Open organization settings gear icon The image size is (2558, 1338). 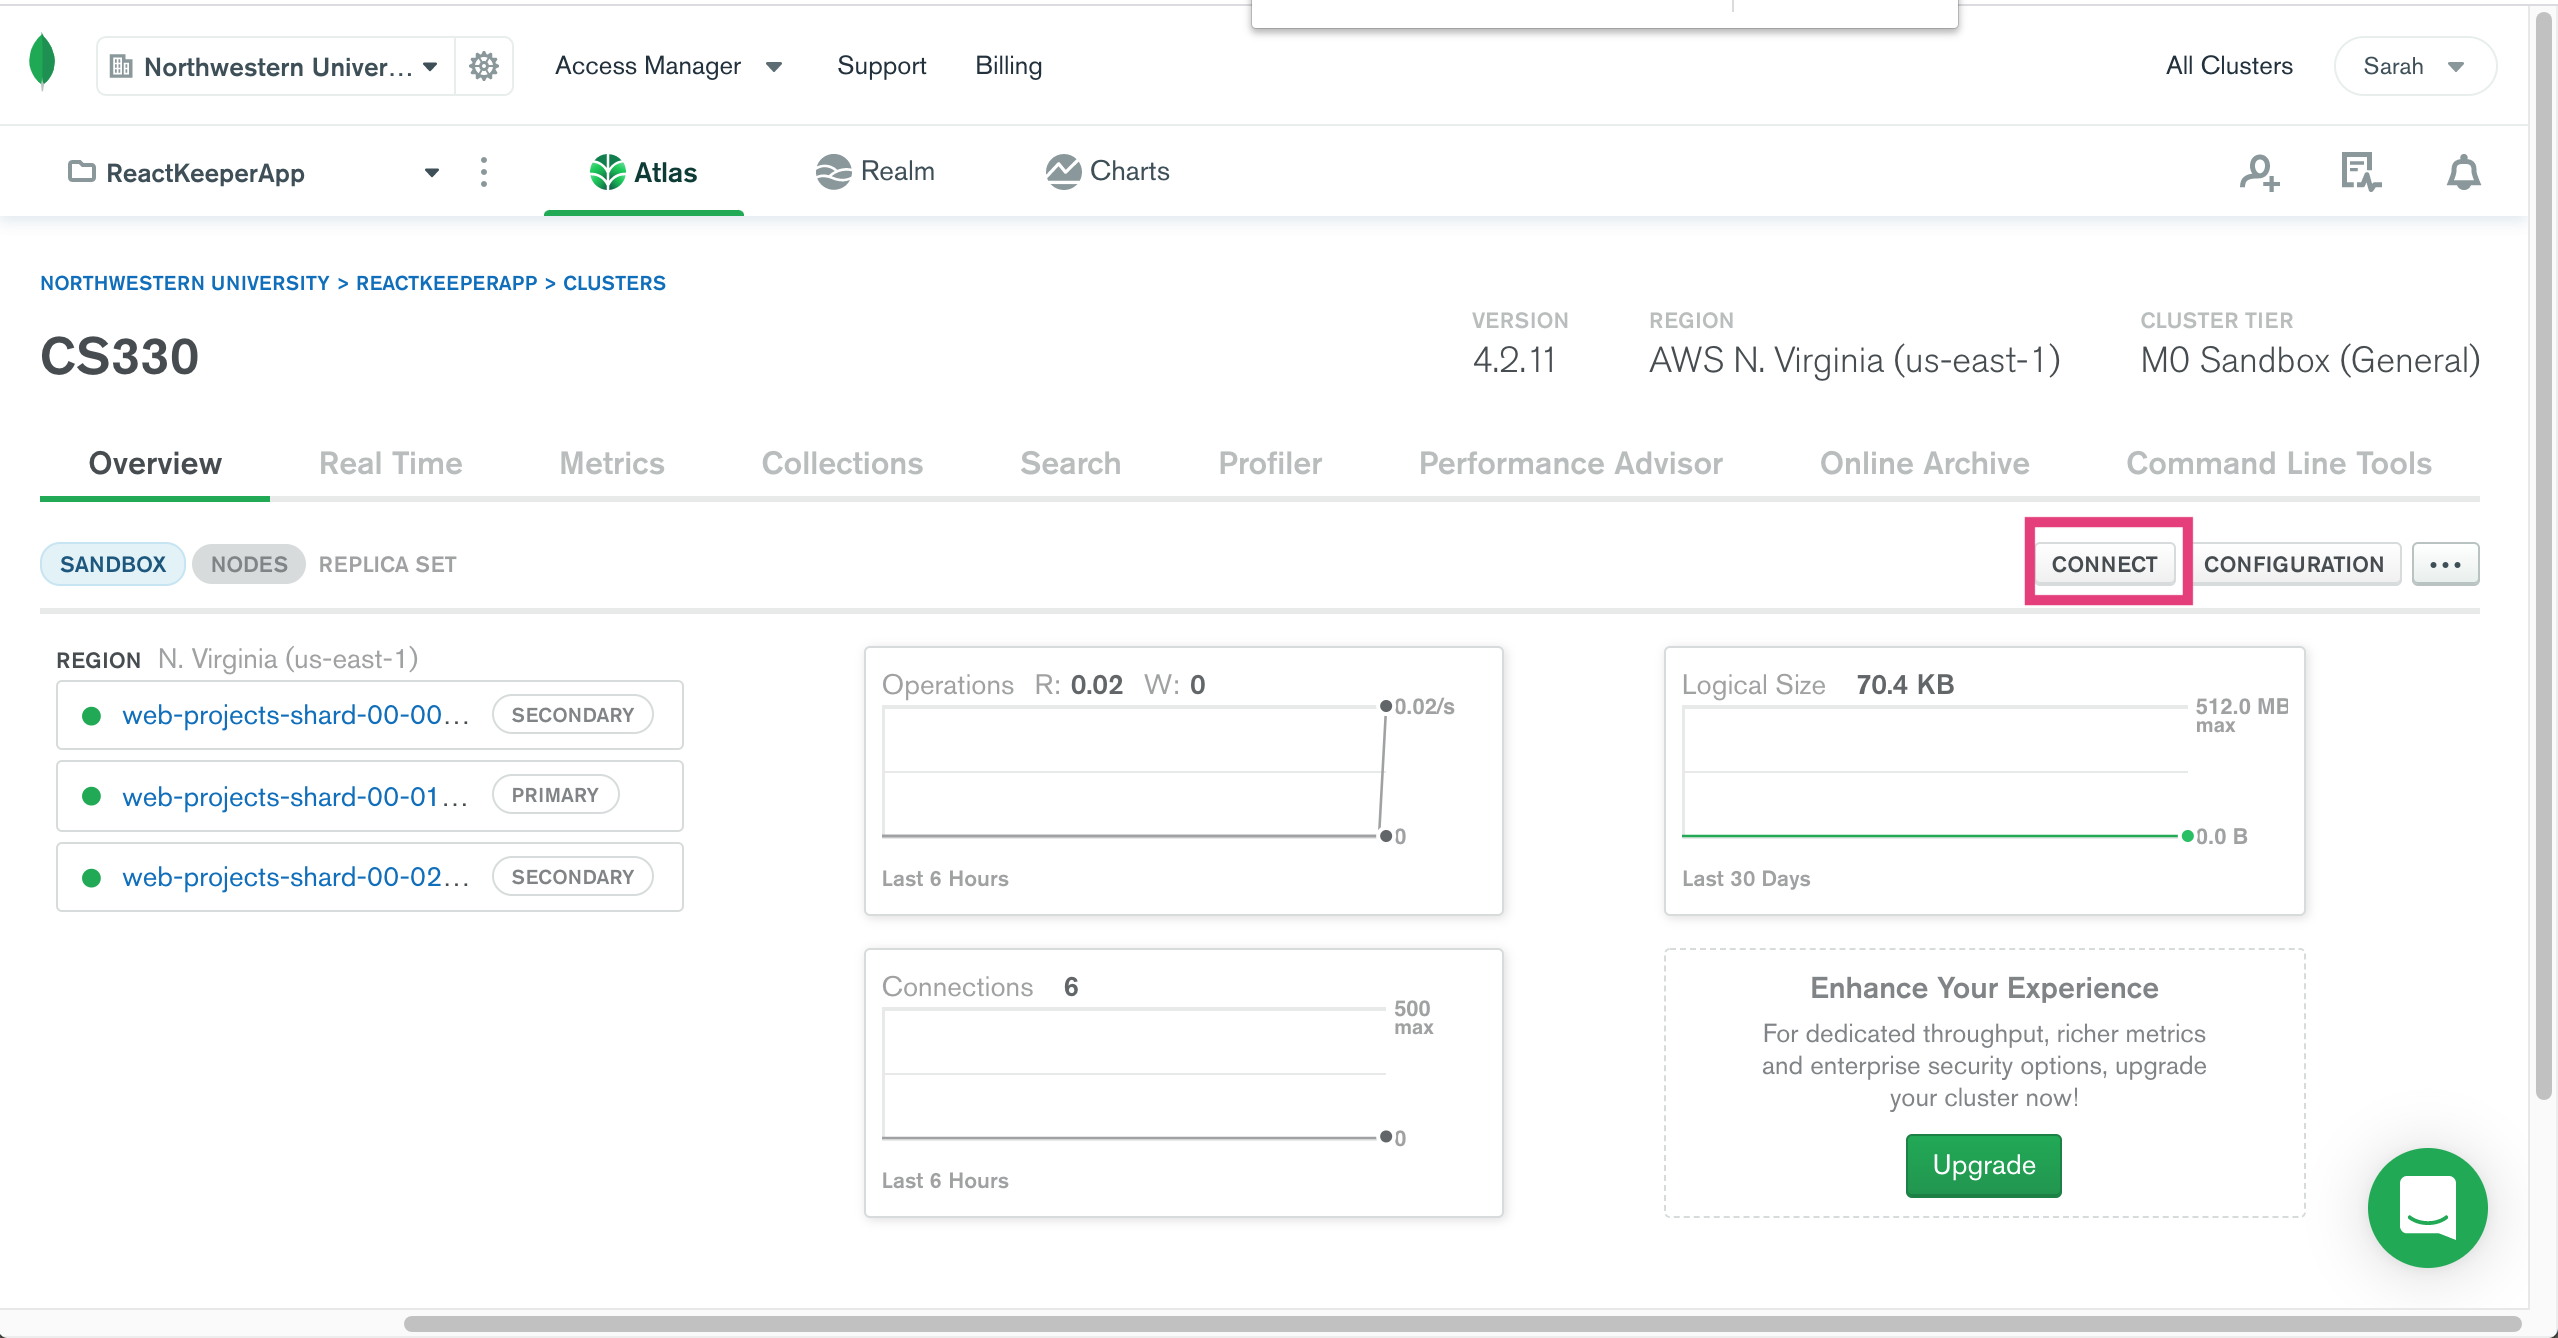coord(484,66)
